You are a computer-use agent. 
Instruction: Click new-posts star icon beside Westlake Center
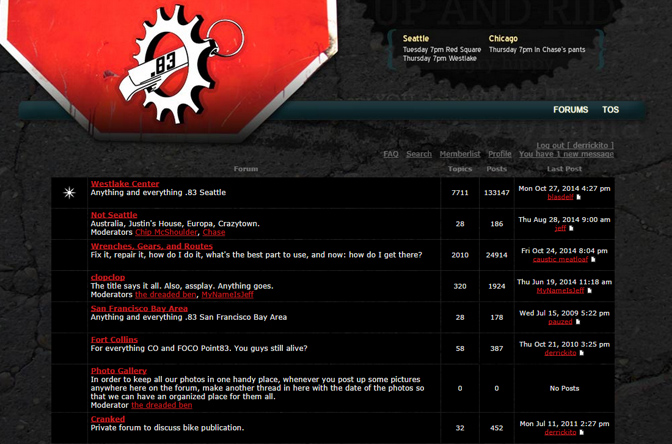point(69,192)
